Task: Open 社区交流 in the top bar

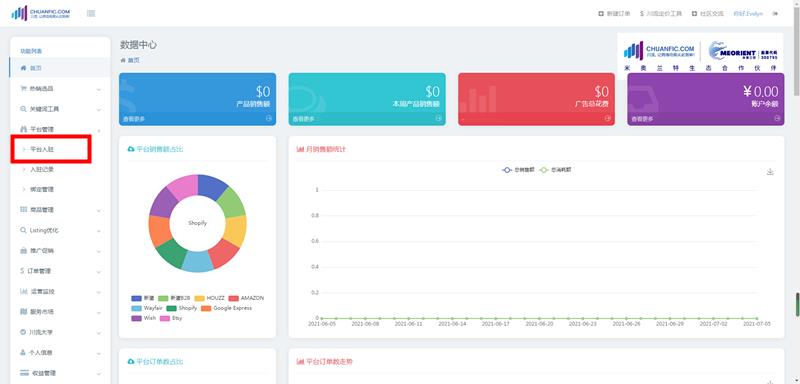Action: pyautogui.click(x=708, y=14)
